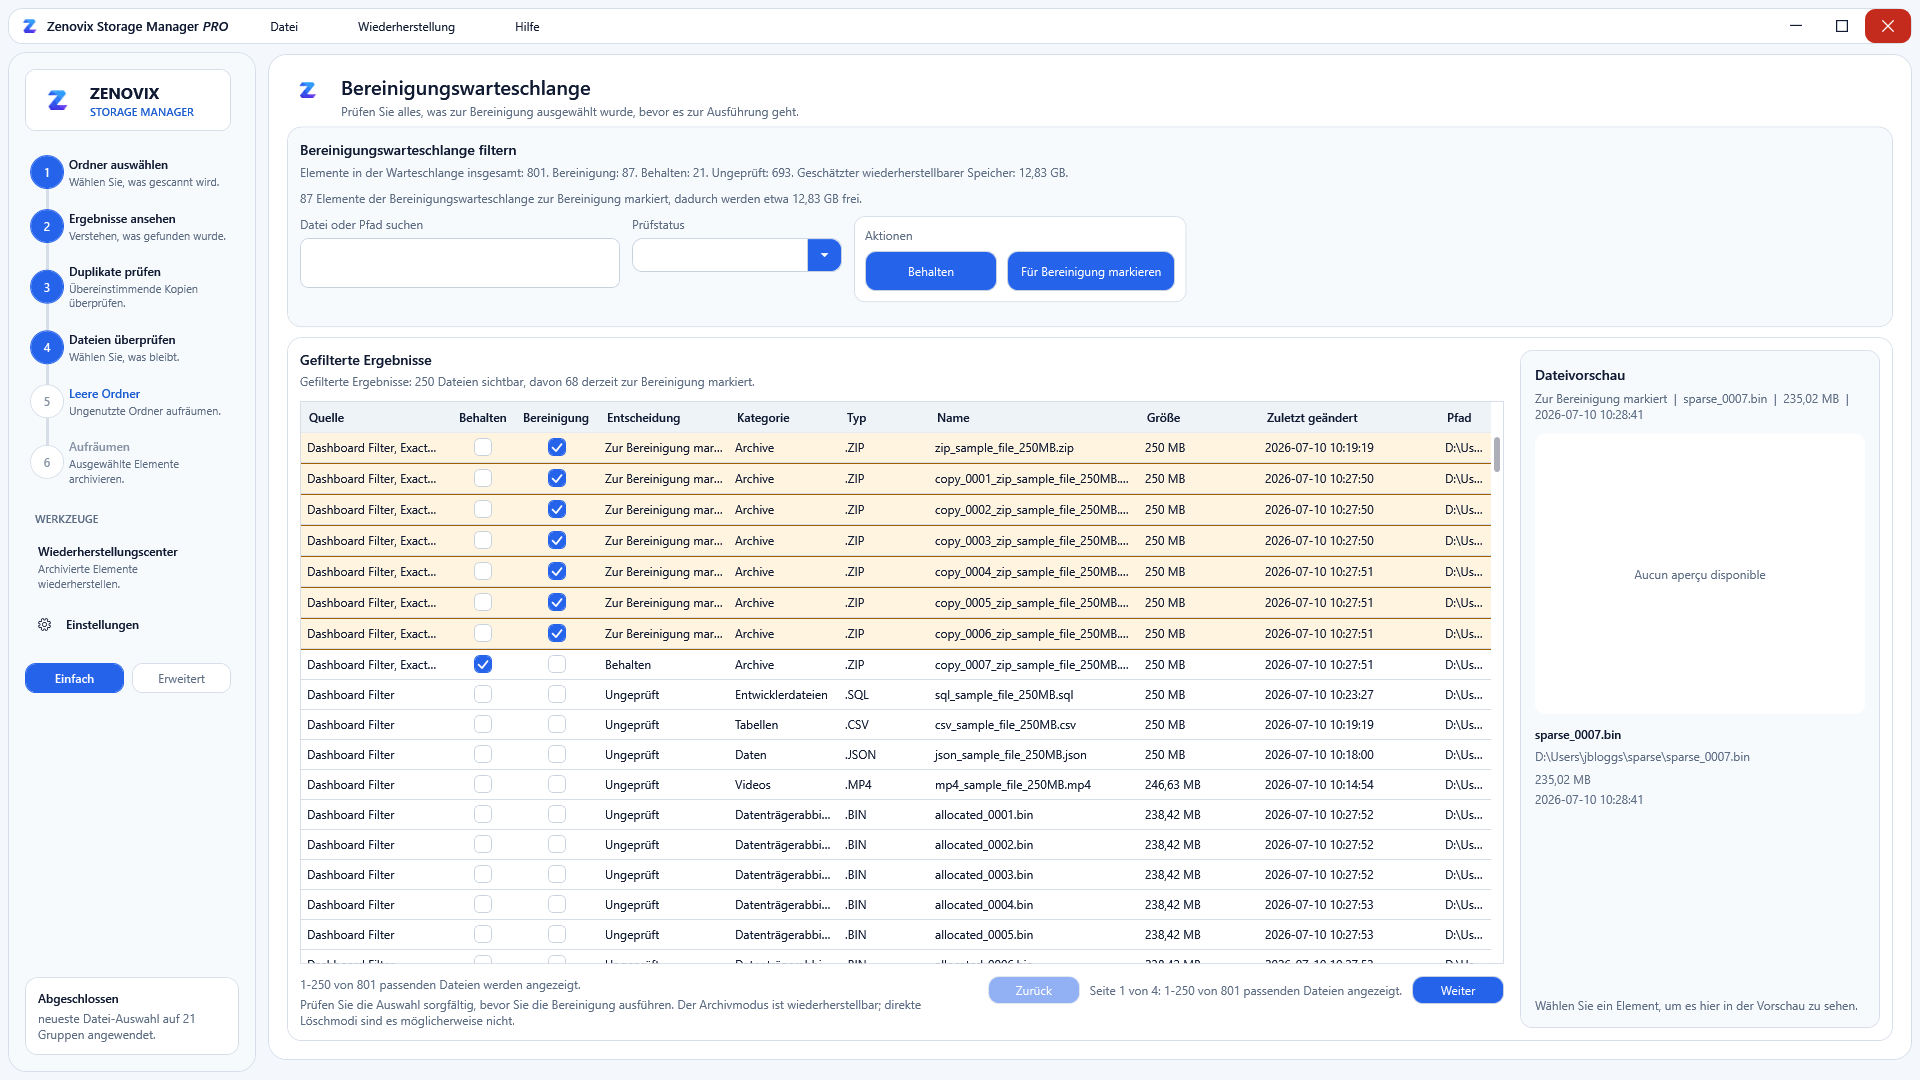Select step 5 Leere Ordner circle

tap(47, 402)
